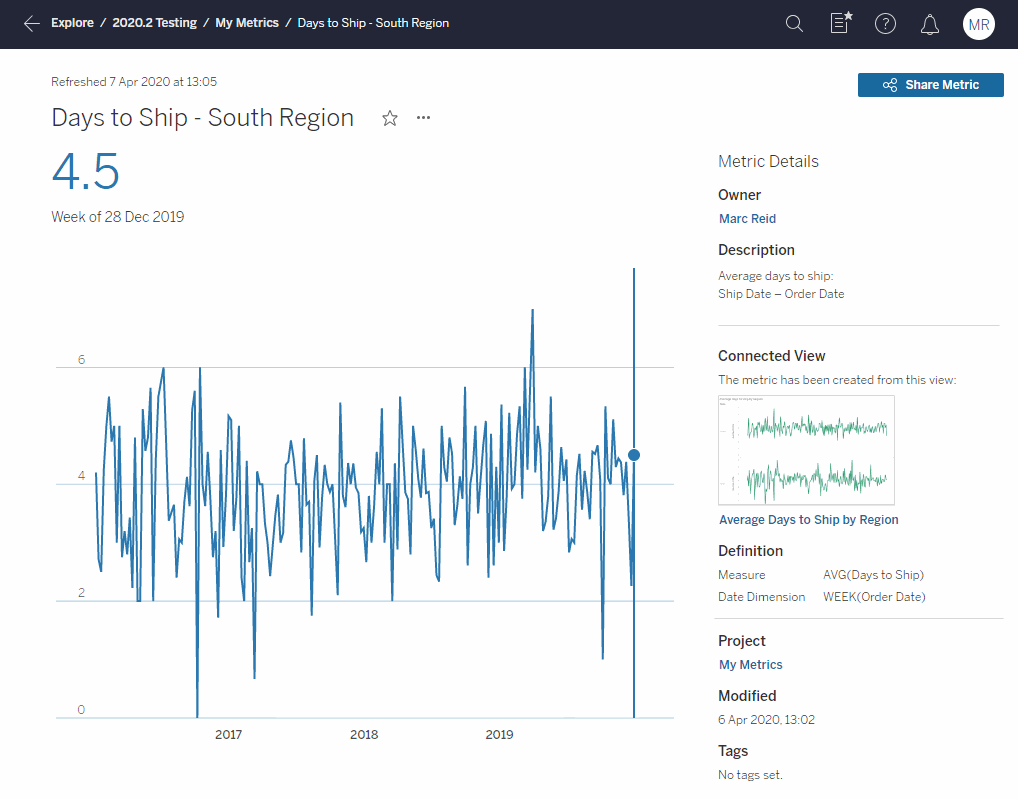This screenshot has width=1018, height=799.
Task: Click the Connected View thumbnail
Action: click(806, 450)
